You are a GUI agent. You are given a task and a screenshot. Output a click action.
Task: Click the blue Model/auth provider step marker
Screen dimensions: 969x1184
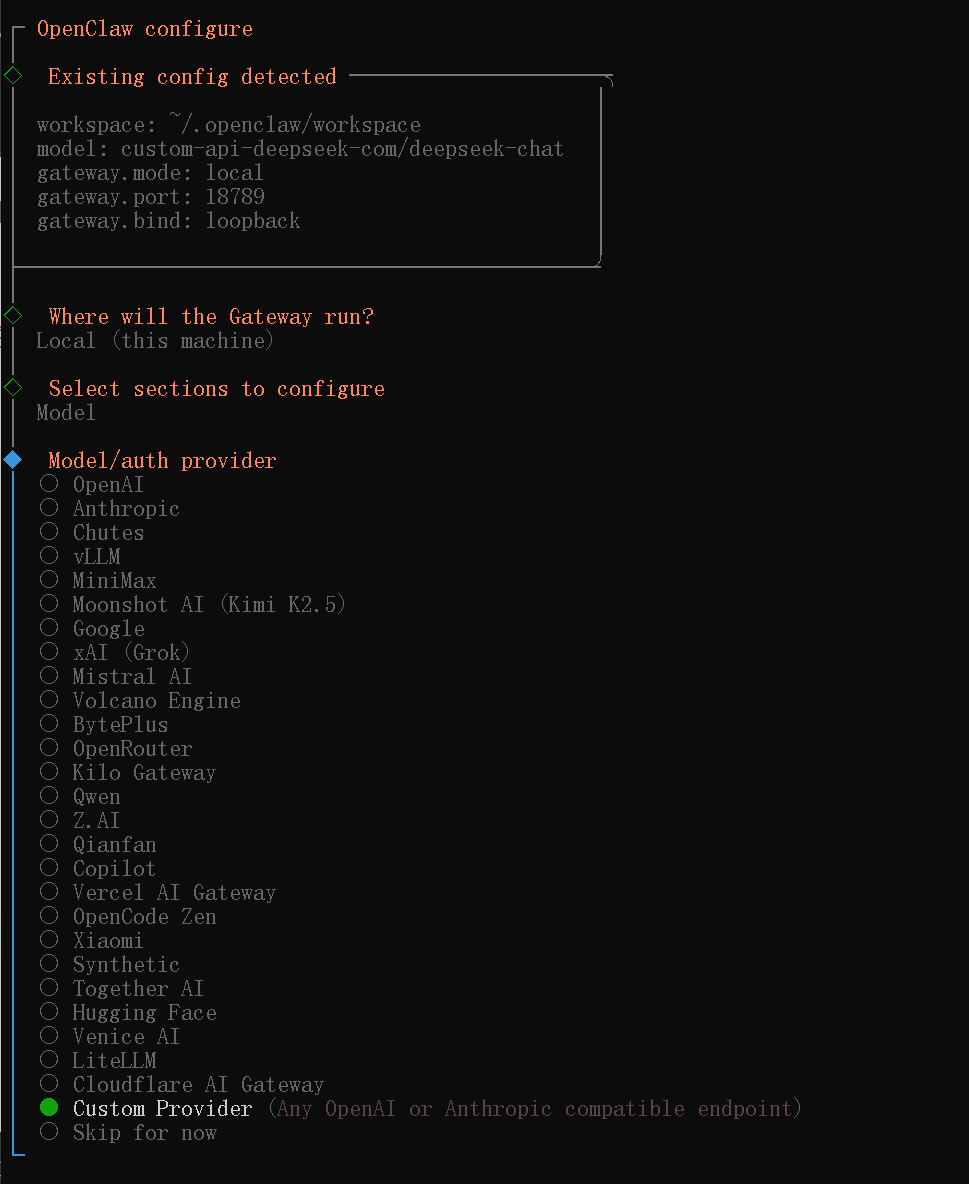[13, 459]
